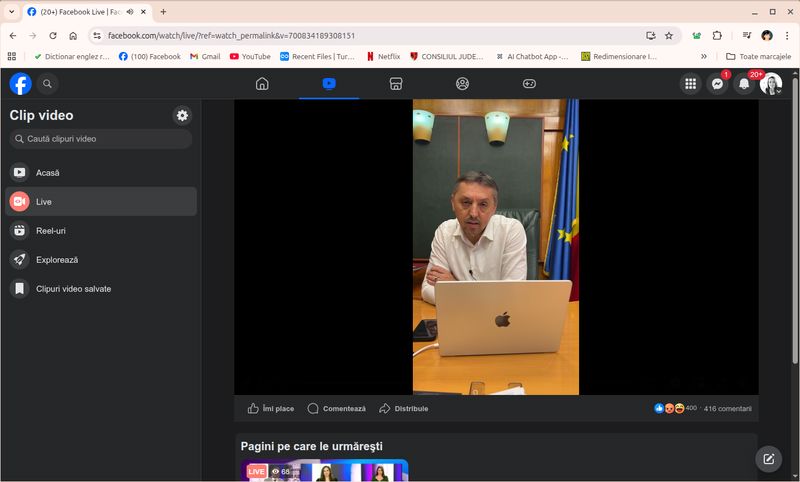This screenshot has width=800, height=482.
Task: Open Facebook Home icon in top navigation
Action: tap(262, 84)
